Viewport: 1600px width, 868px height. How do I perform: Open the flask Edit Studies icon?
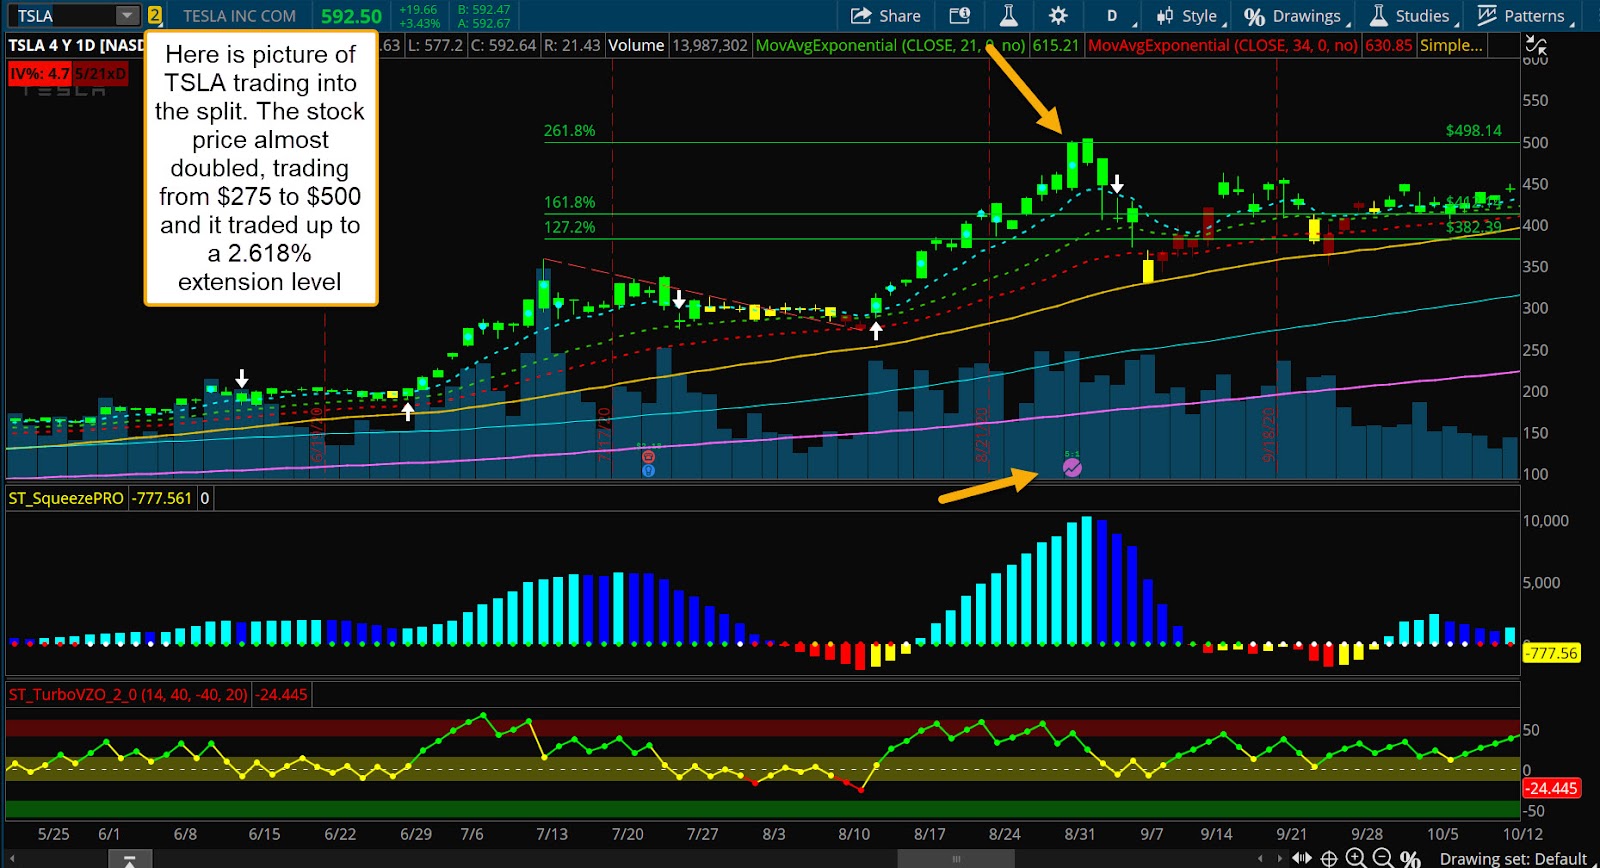[1008, 16]
